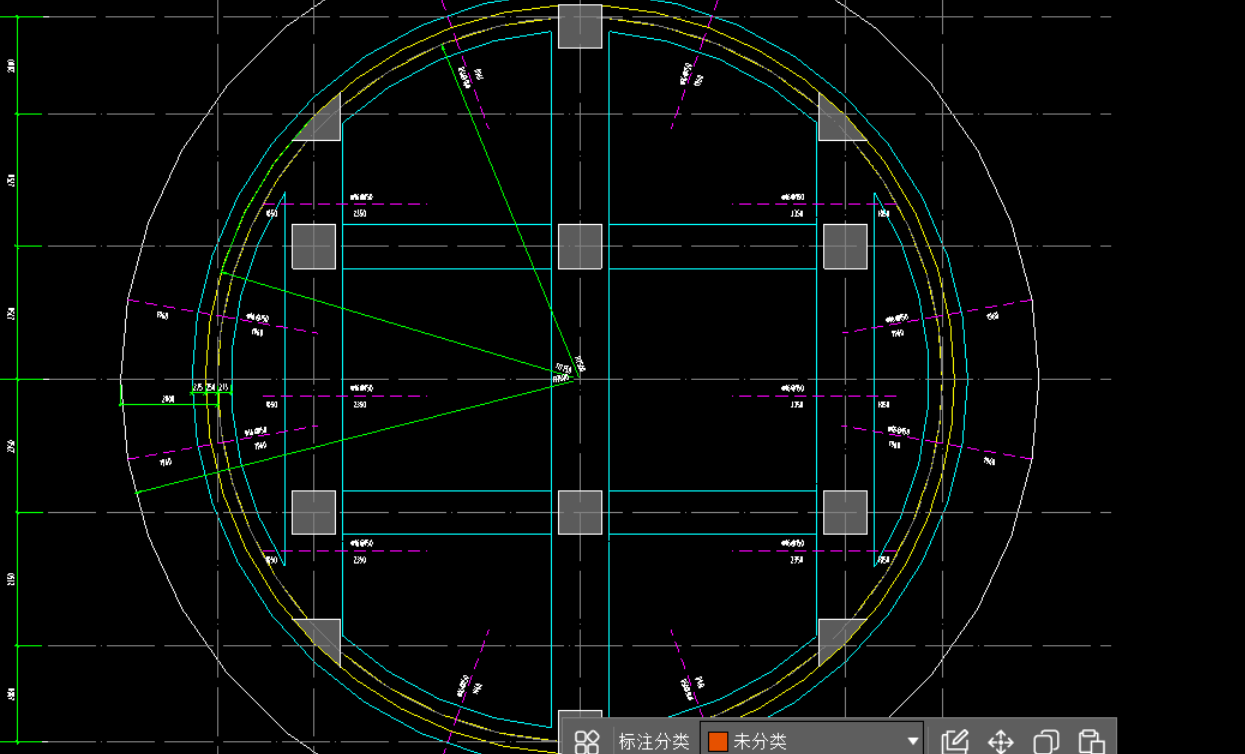The image size is (1245, 754).
Task: Click the orange color swatch beside 未分类
Action: [718, 741]
